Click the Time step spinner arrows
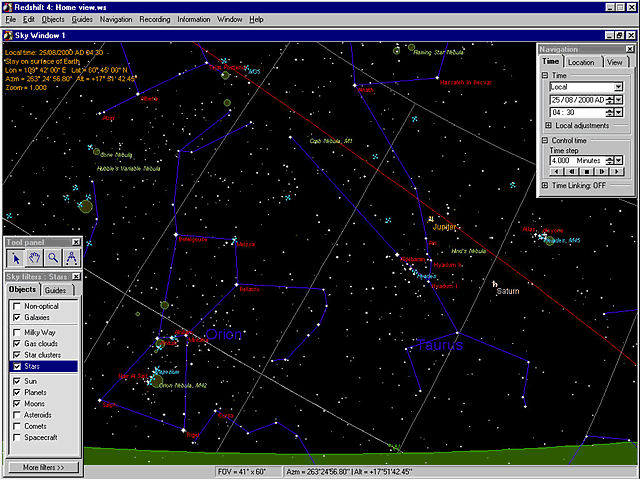Image resolution: width=640 pixels, height=480 pixels. 610,160
